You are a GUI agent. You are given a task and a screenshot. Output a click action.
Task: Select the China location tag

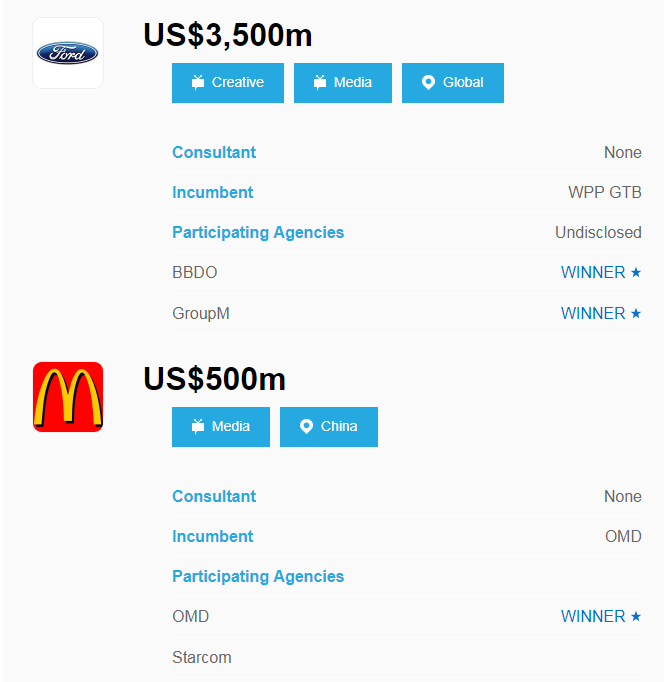(x=329, y=427)
